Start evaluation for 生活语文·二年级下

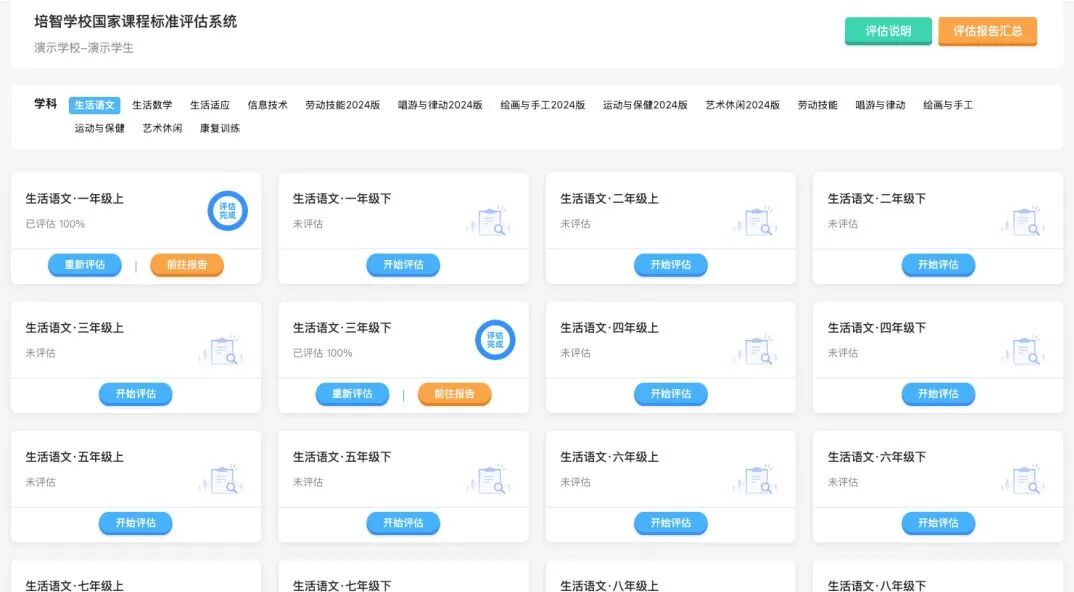[938, 264]
